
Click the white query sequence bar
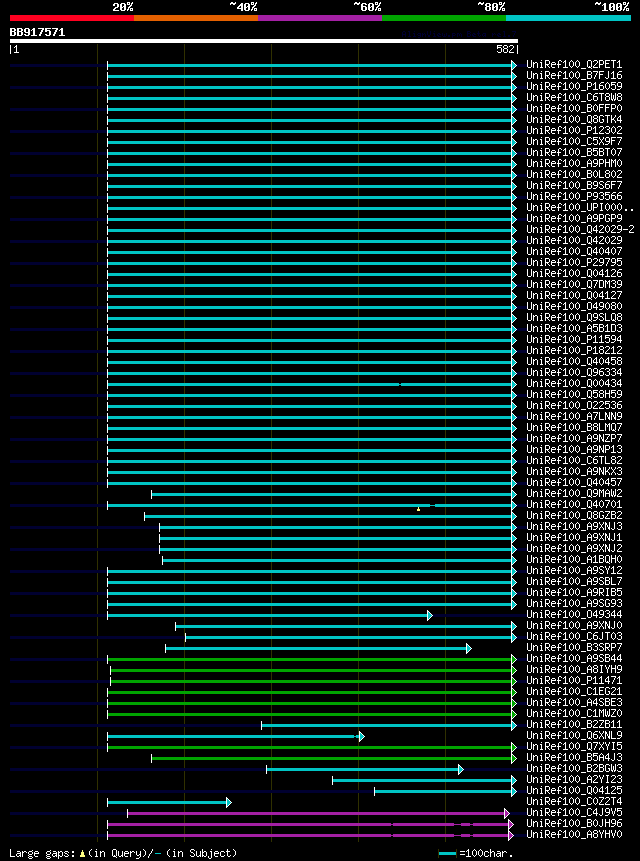point(263,41)
